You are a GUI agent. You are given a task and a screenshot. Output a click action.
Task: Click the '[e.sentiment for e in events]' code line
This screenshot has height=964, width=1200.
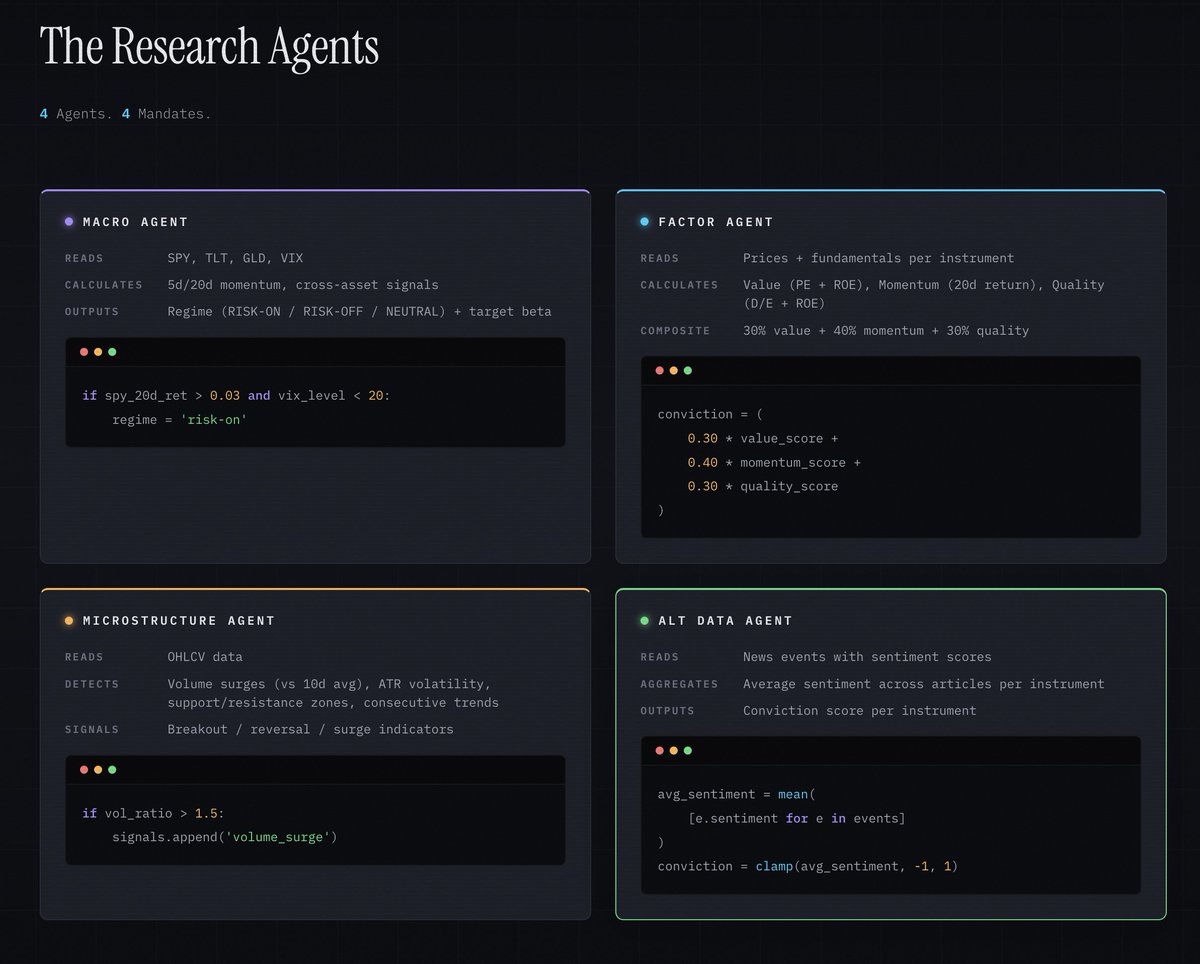point(796,818)
